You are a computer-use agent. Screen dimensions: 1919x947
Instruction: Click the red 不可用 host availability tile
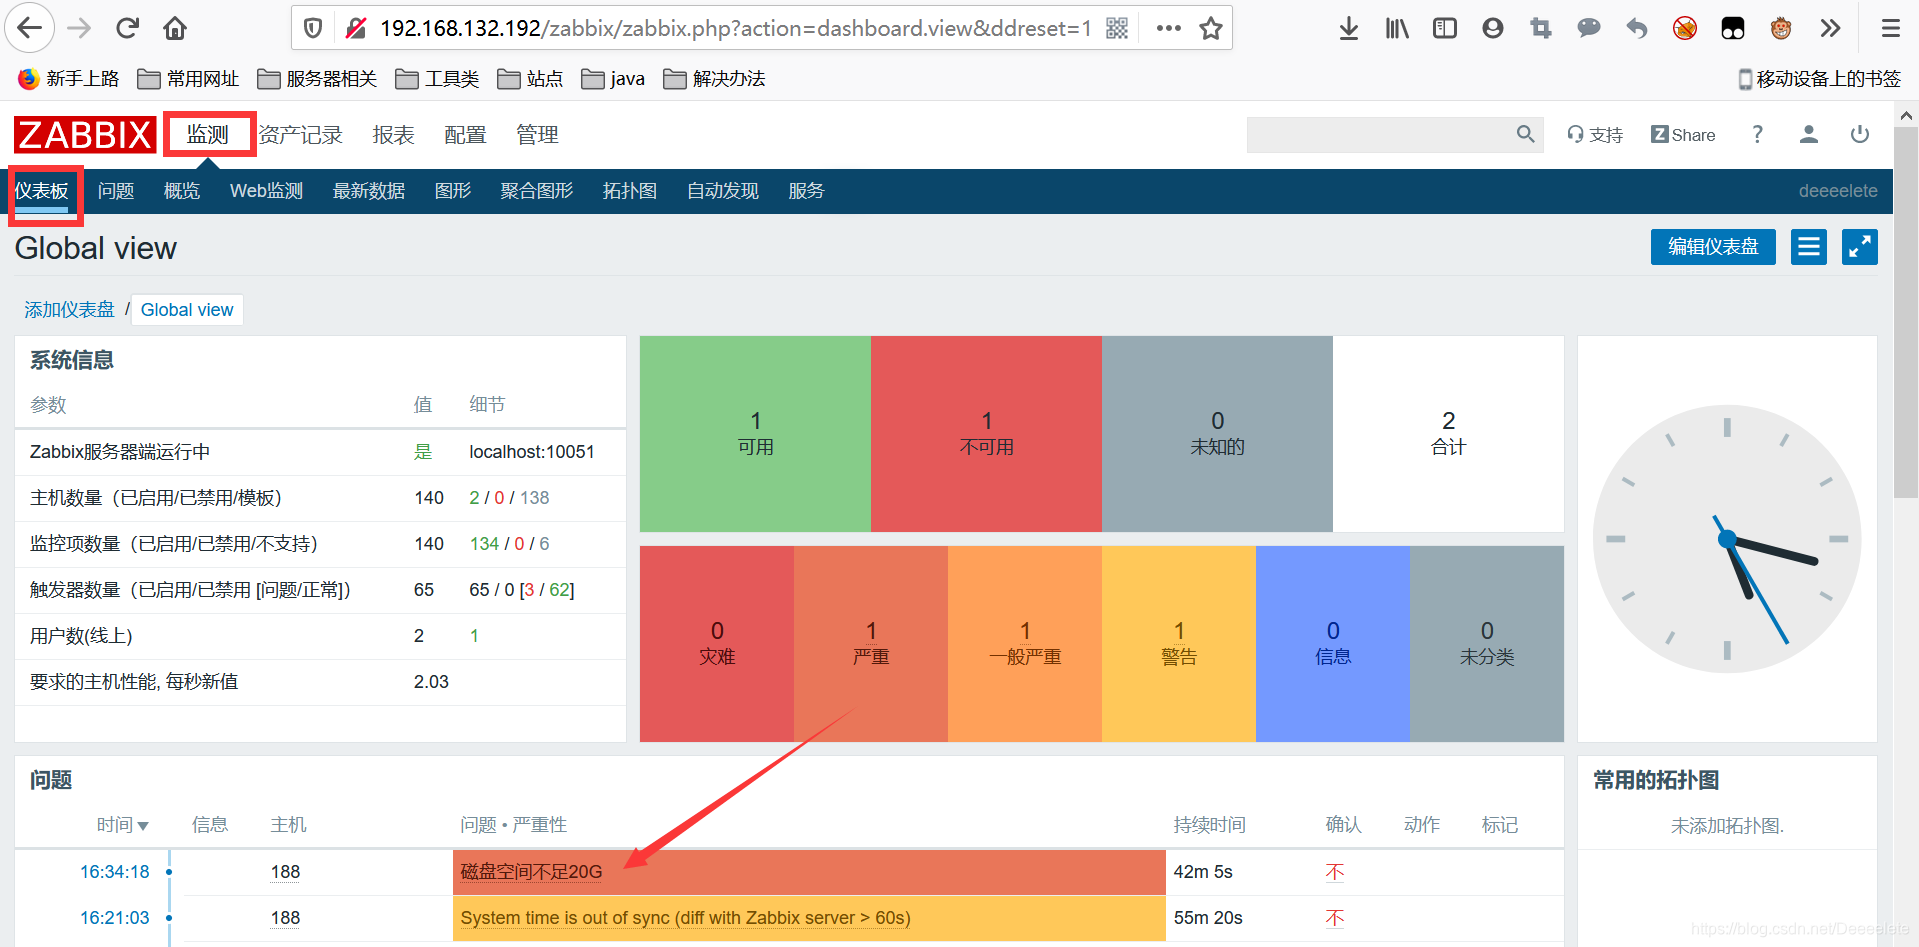(x=986, y=434)
